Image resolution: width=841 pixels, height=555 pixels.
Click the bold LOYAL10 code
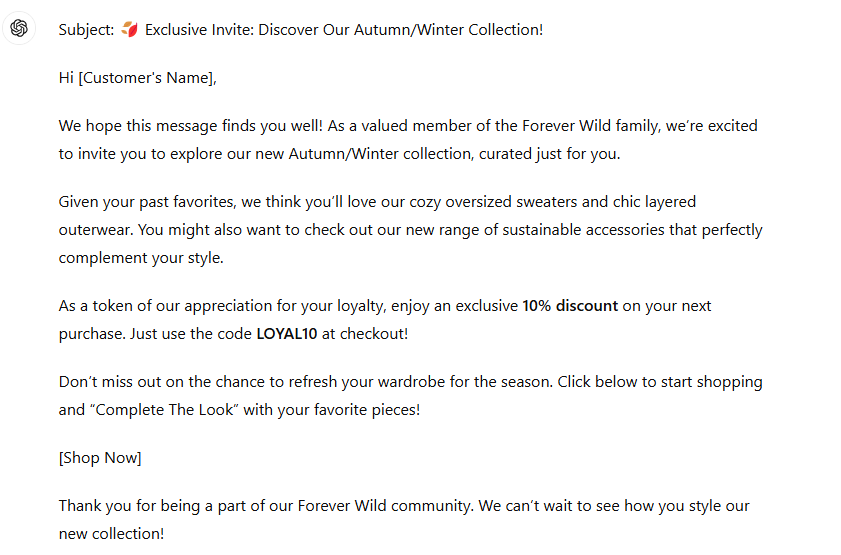click(x=287, y=334)
